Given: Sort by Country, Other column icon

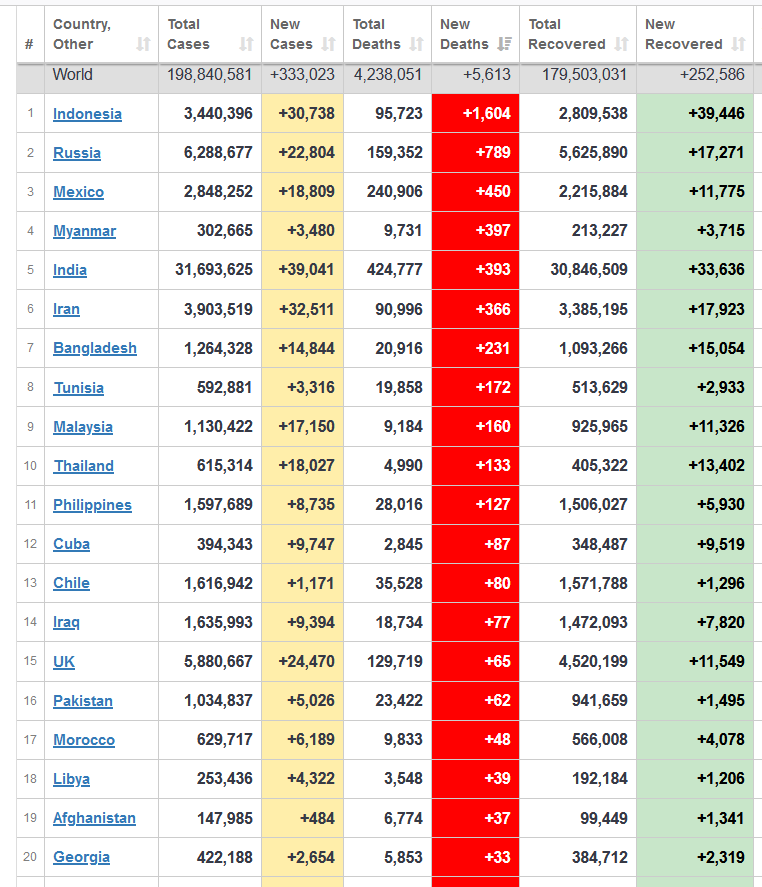Looking at the screenshot, I should 144,44.
